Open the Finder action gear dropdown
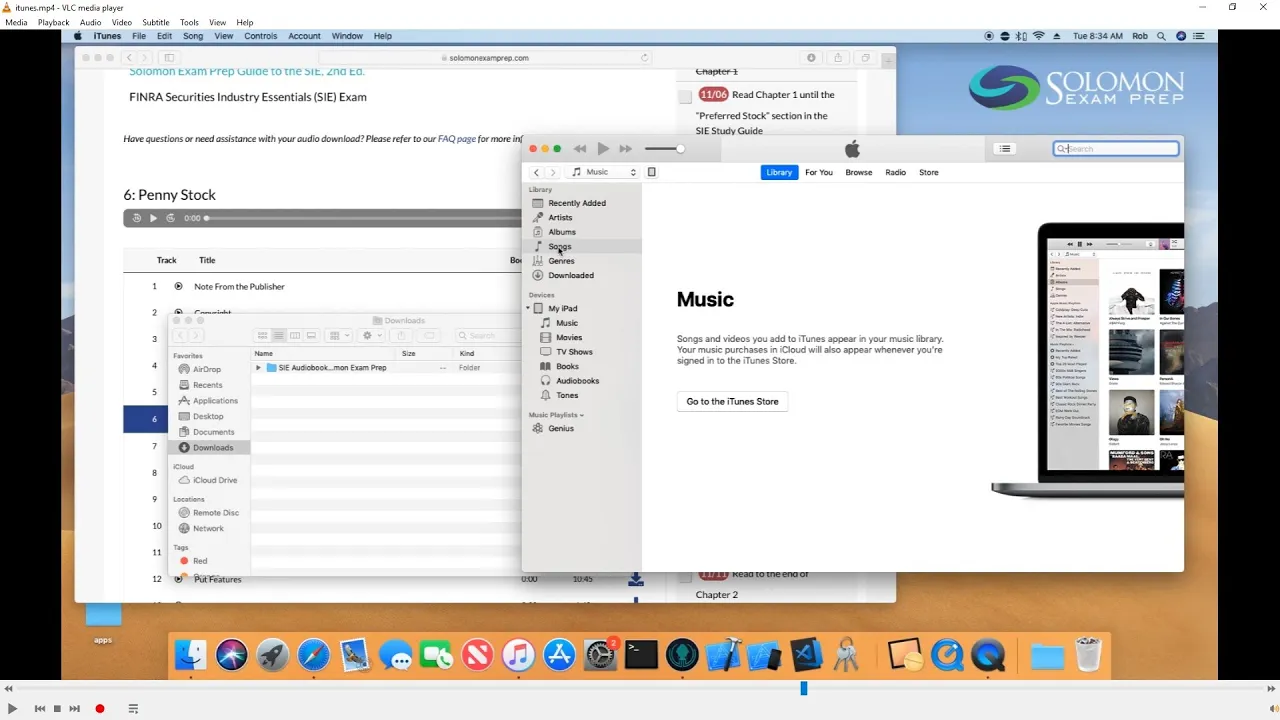 coord(371,336)
